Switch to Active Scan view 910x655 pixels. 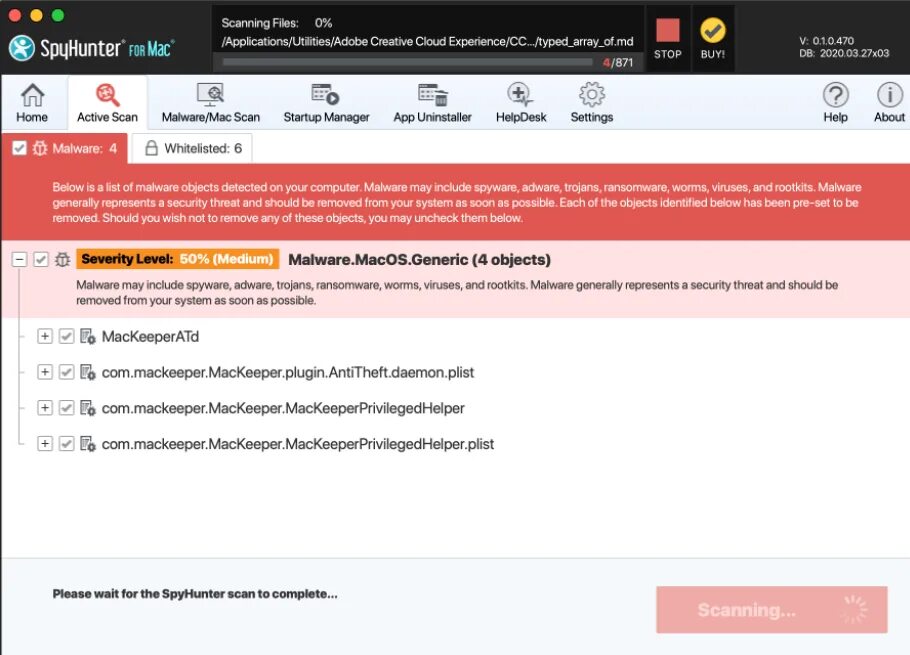tap(107, 103)
